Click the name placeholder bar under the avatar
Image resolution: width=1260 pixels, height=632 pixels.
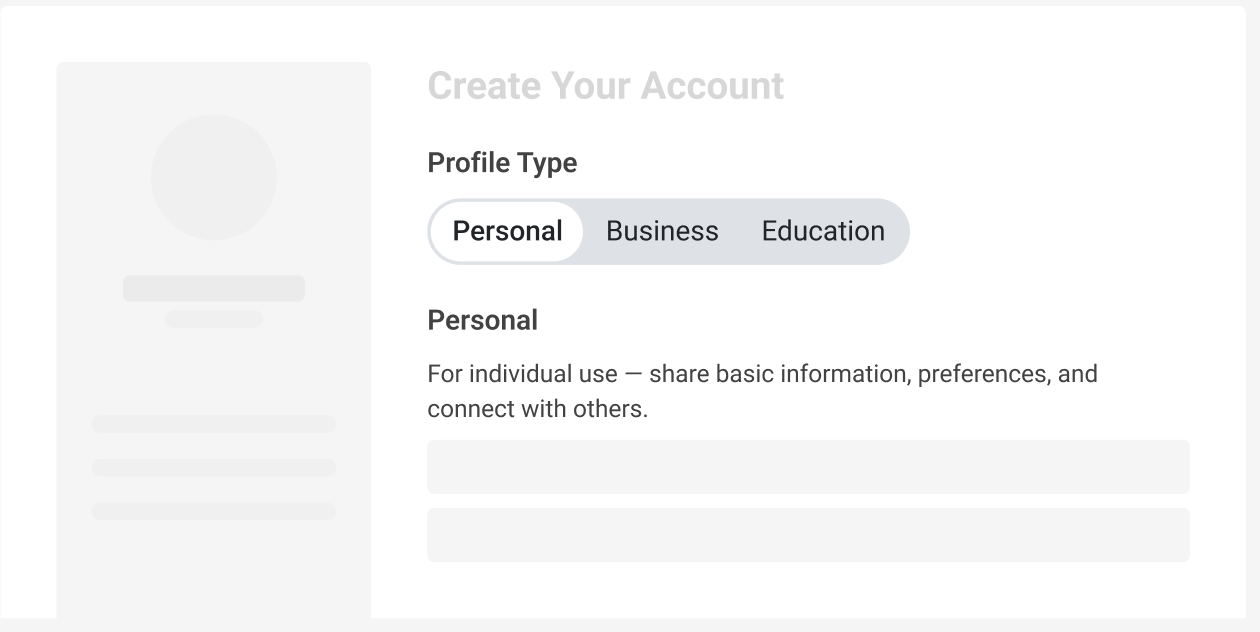pos(213,288)
